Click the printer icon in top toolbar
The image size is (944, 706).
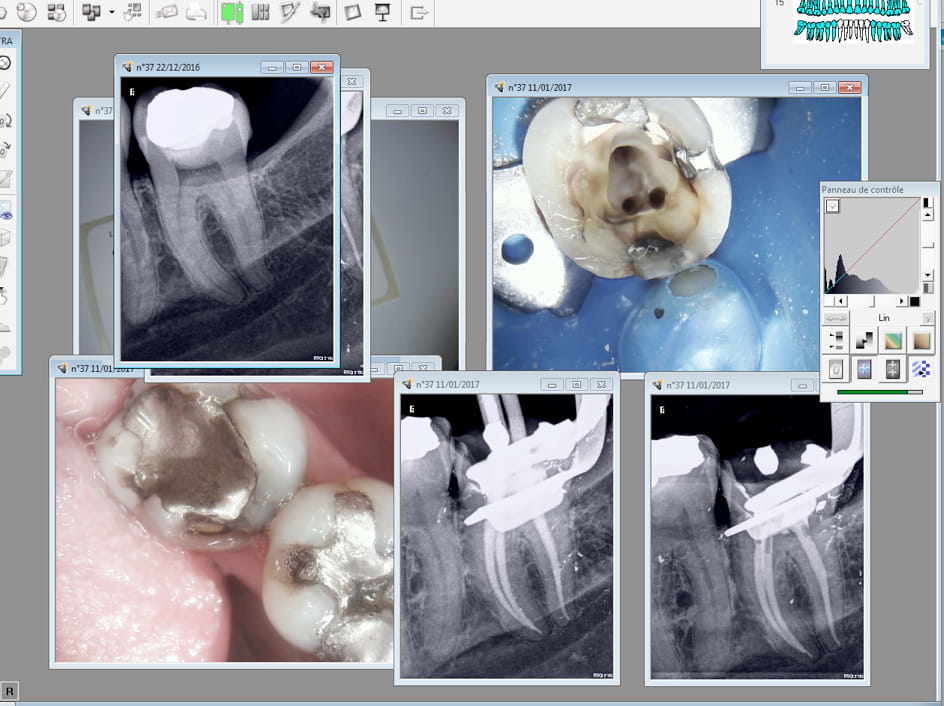tap(197, 12)
